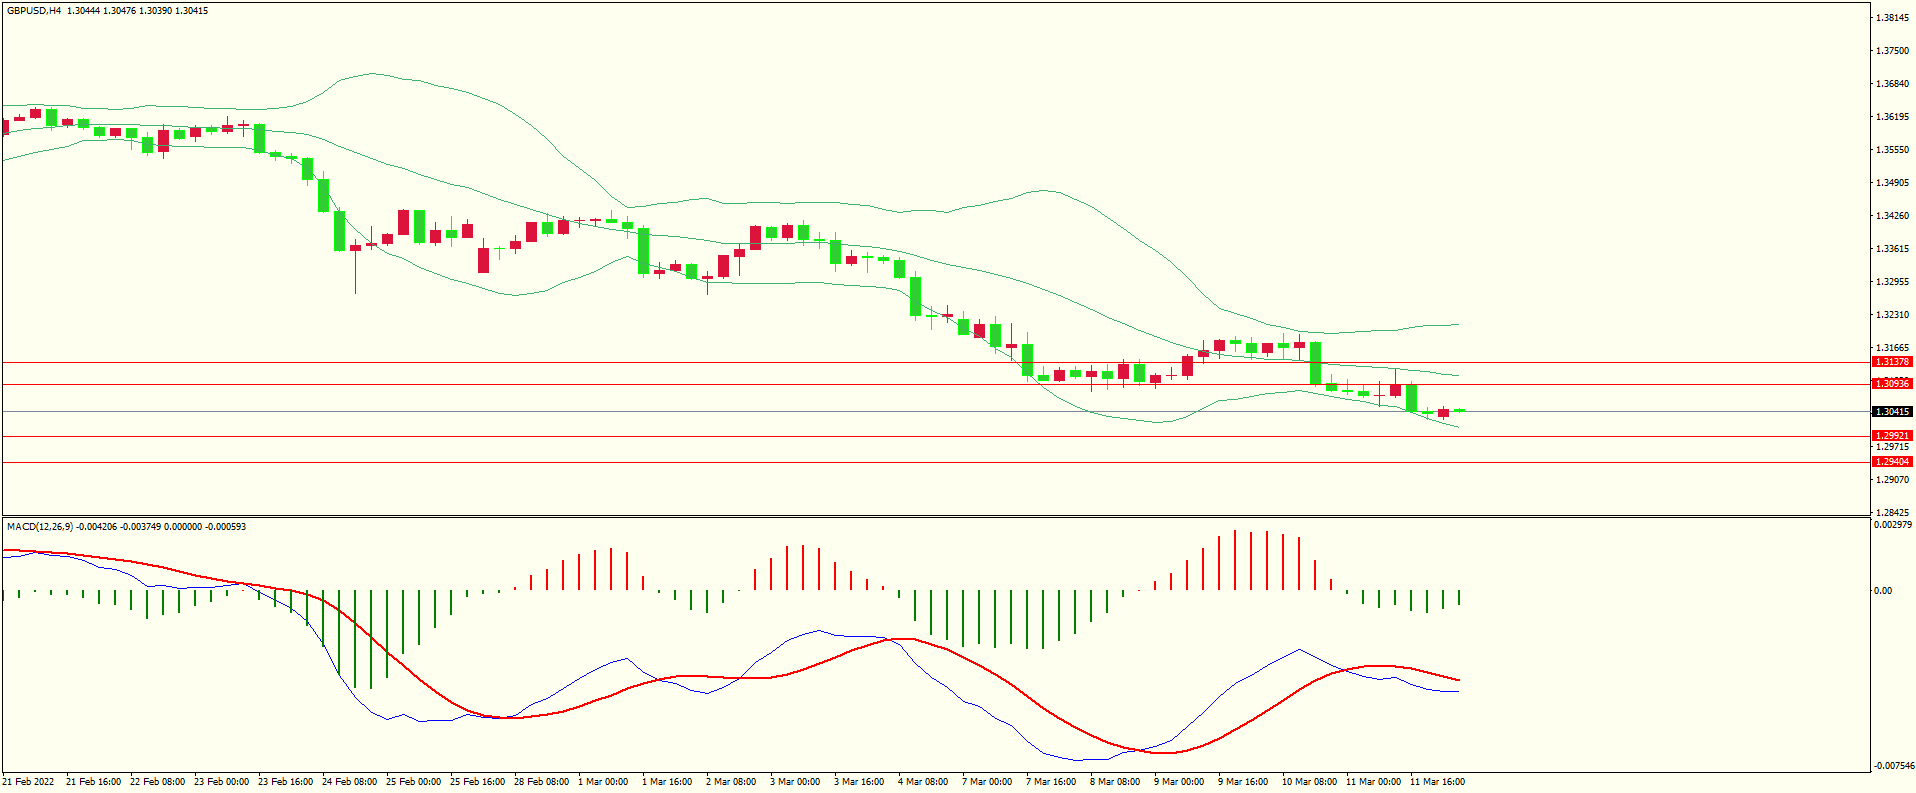
Task: Select the 1.29921 red price label
Action: point(1891,436)
